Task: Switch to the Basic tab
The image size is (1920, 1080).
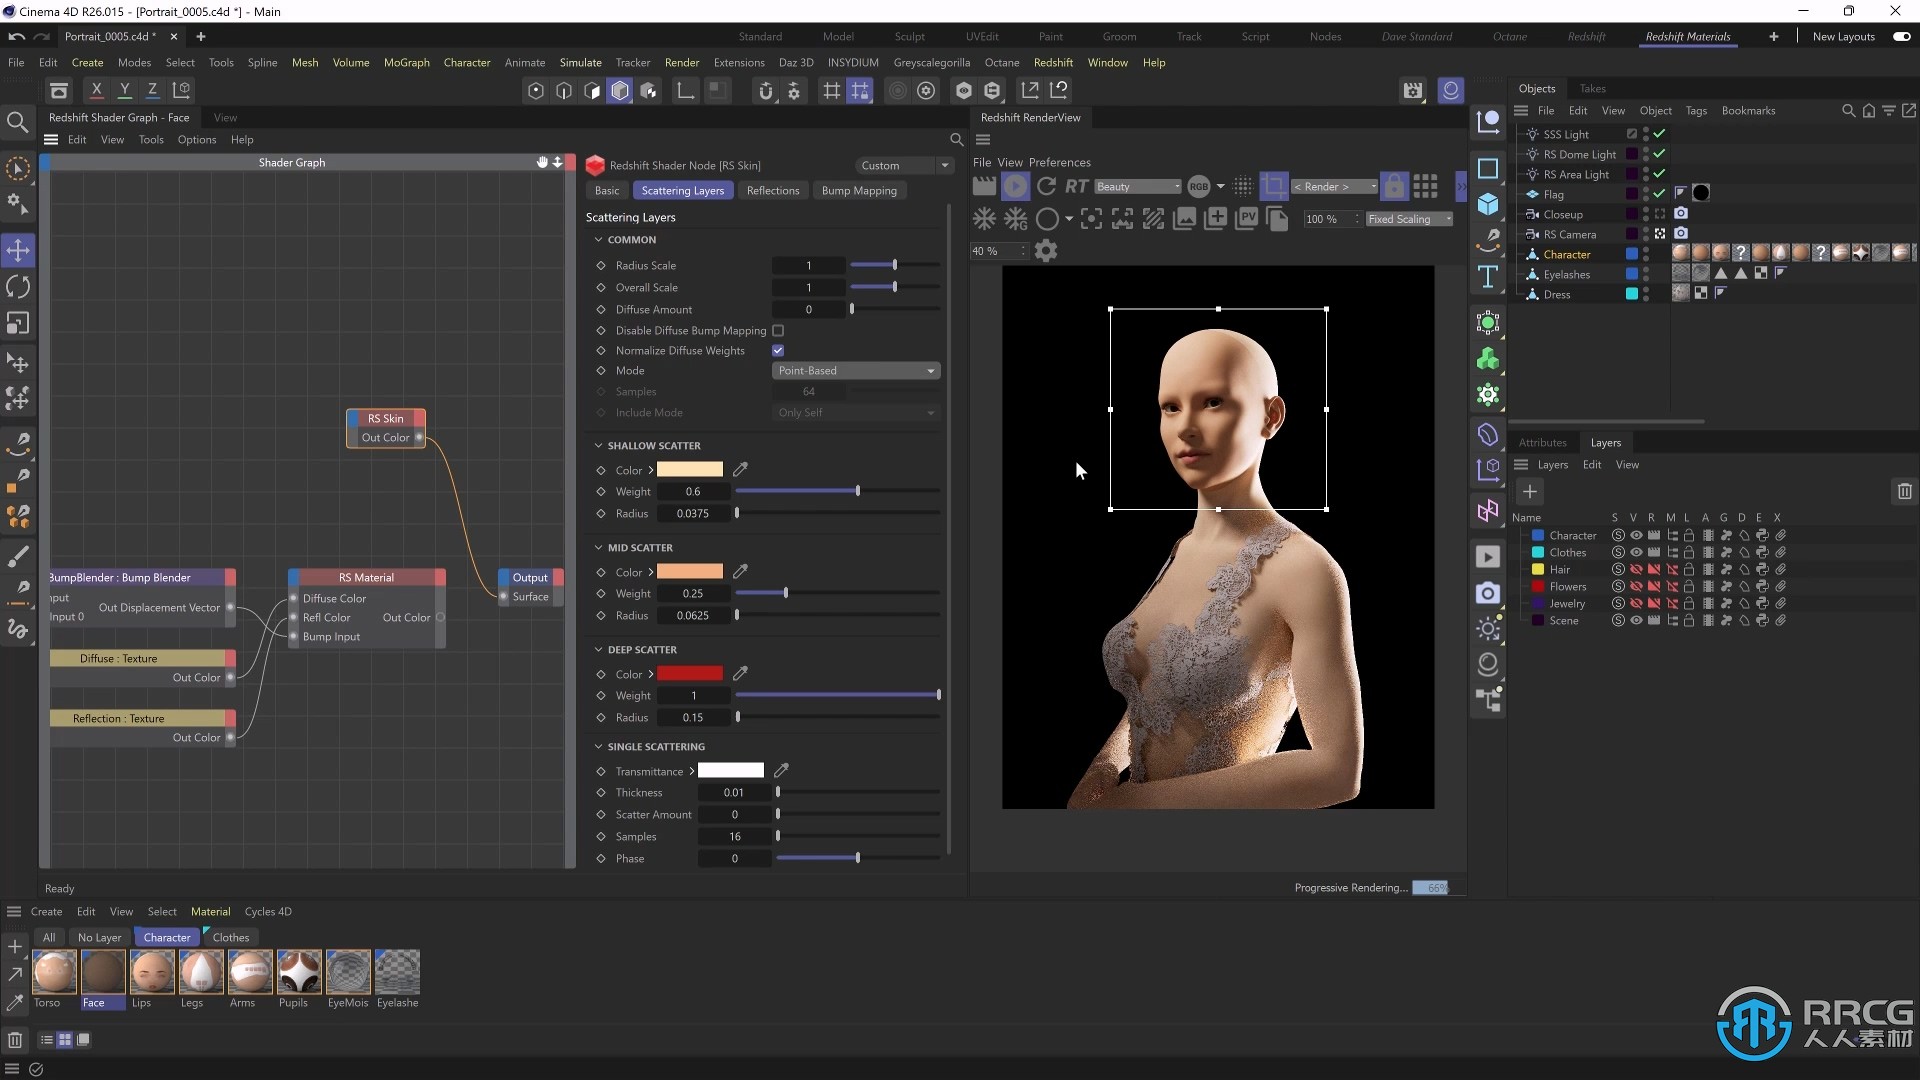Action: pos(607,191)
